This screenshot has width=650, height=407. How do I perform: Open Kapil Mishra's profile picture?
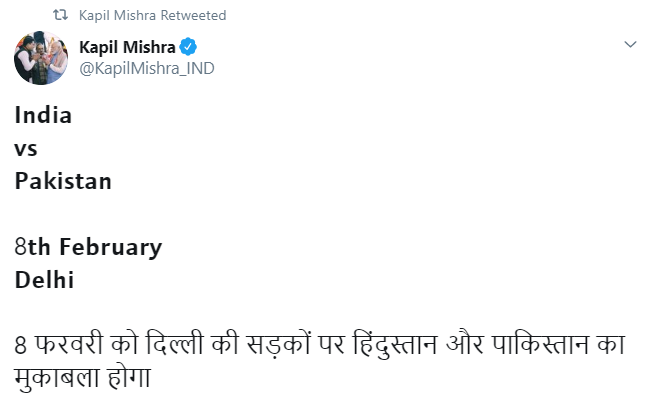click(x=40, y=58)
